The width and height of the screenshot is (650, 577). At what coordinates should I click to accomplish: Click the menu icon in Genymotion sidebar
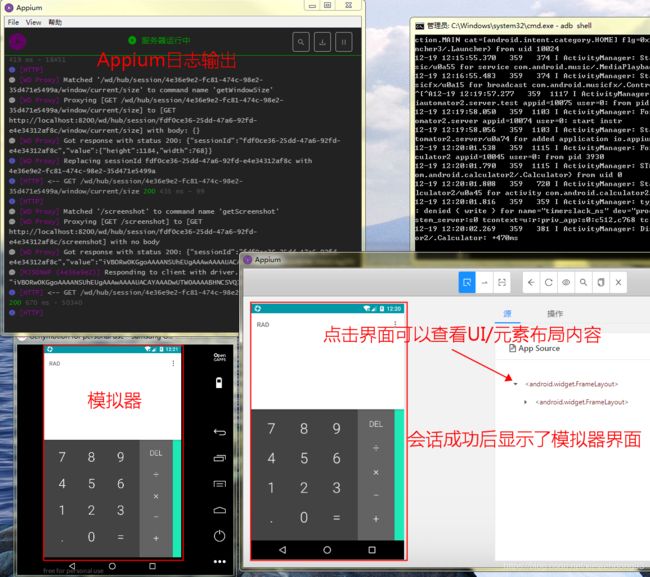(x=219, y=484)
